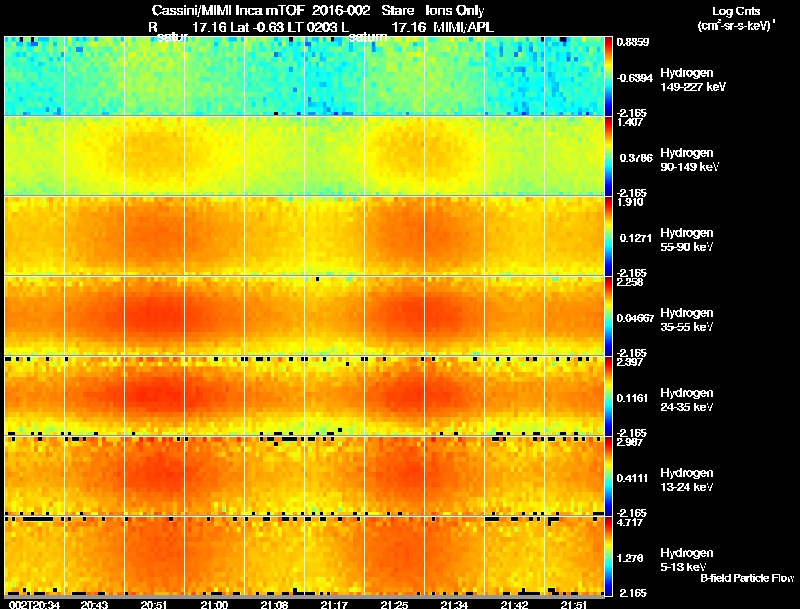Click the B-field Particle Flow label
Screen dimensions: 800x609
(x=747, y=578)
